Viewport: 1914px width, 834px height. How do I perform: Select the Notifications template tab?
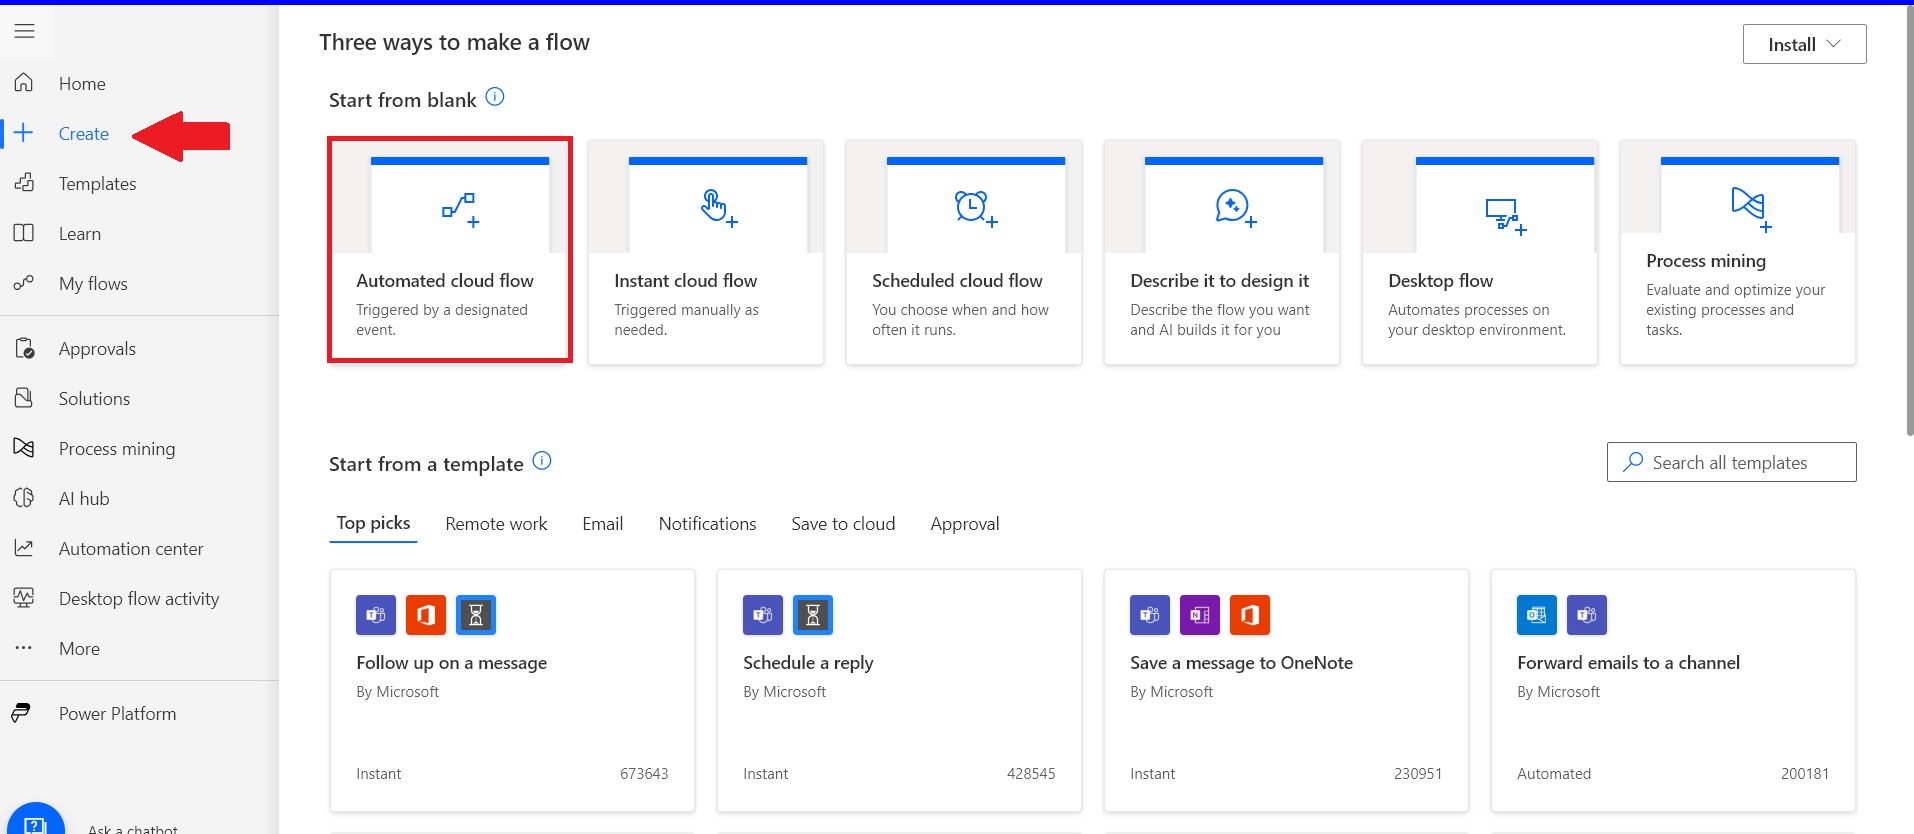707,524
